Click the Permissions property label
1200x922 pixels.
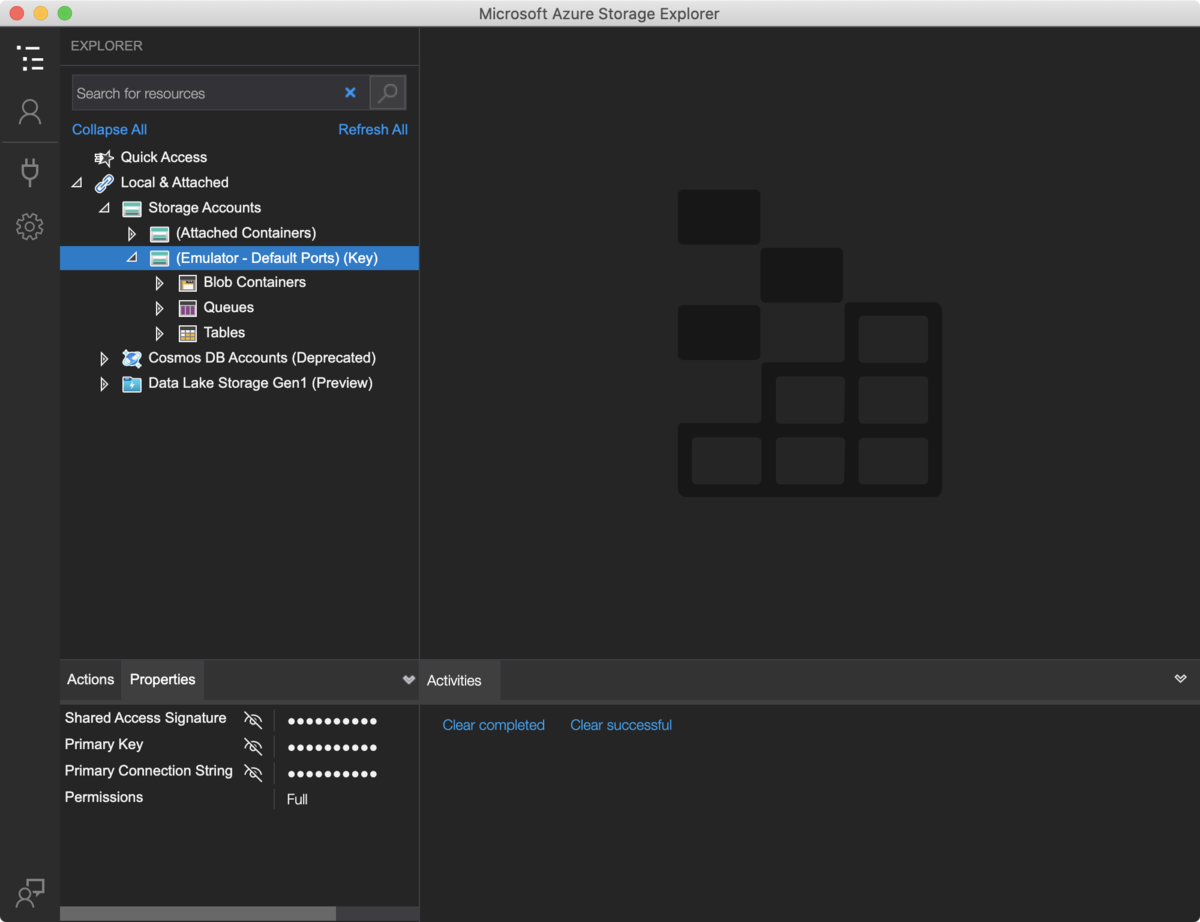(104, 797)
